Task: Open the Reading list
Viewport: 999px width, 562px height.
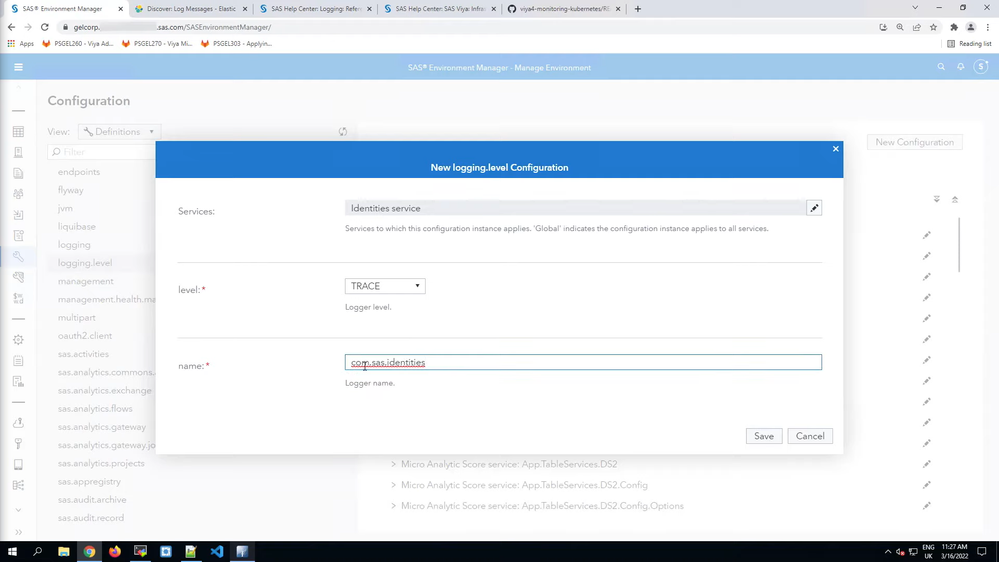Action: [969, 44]
